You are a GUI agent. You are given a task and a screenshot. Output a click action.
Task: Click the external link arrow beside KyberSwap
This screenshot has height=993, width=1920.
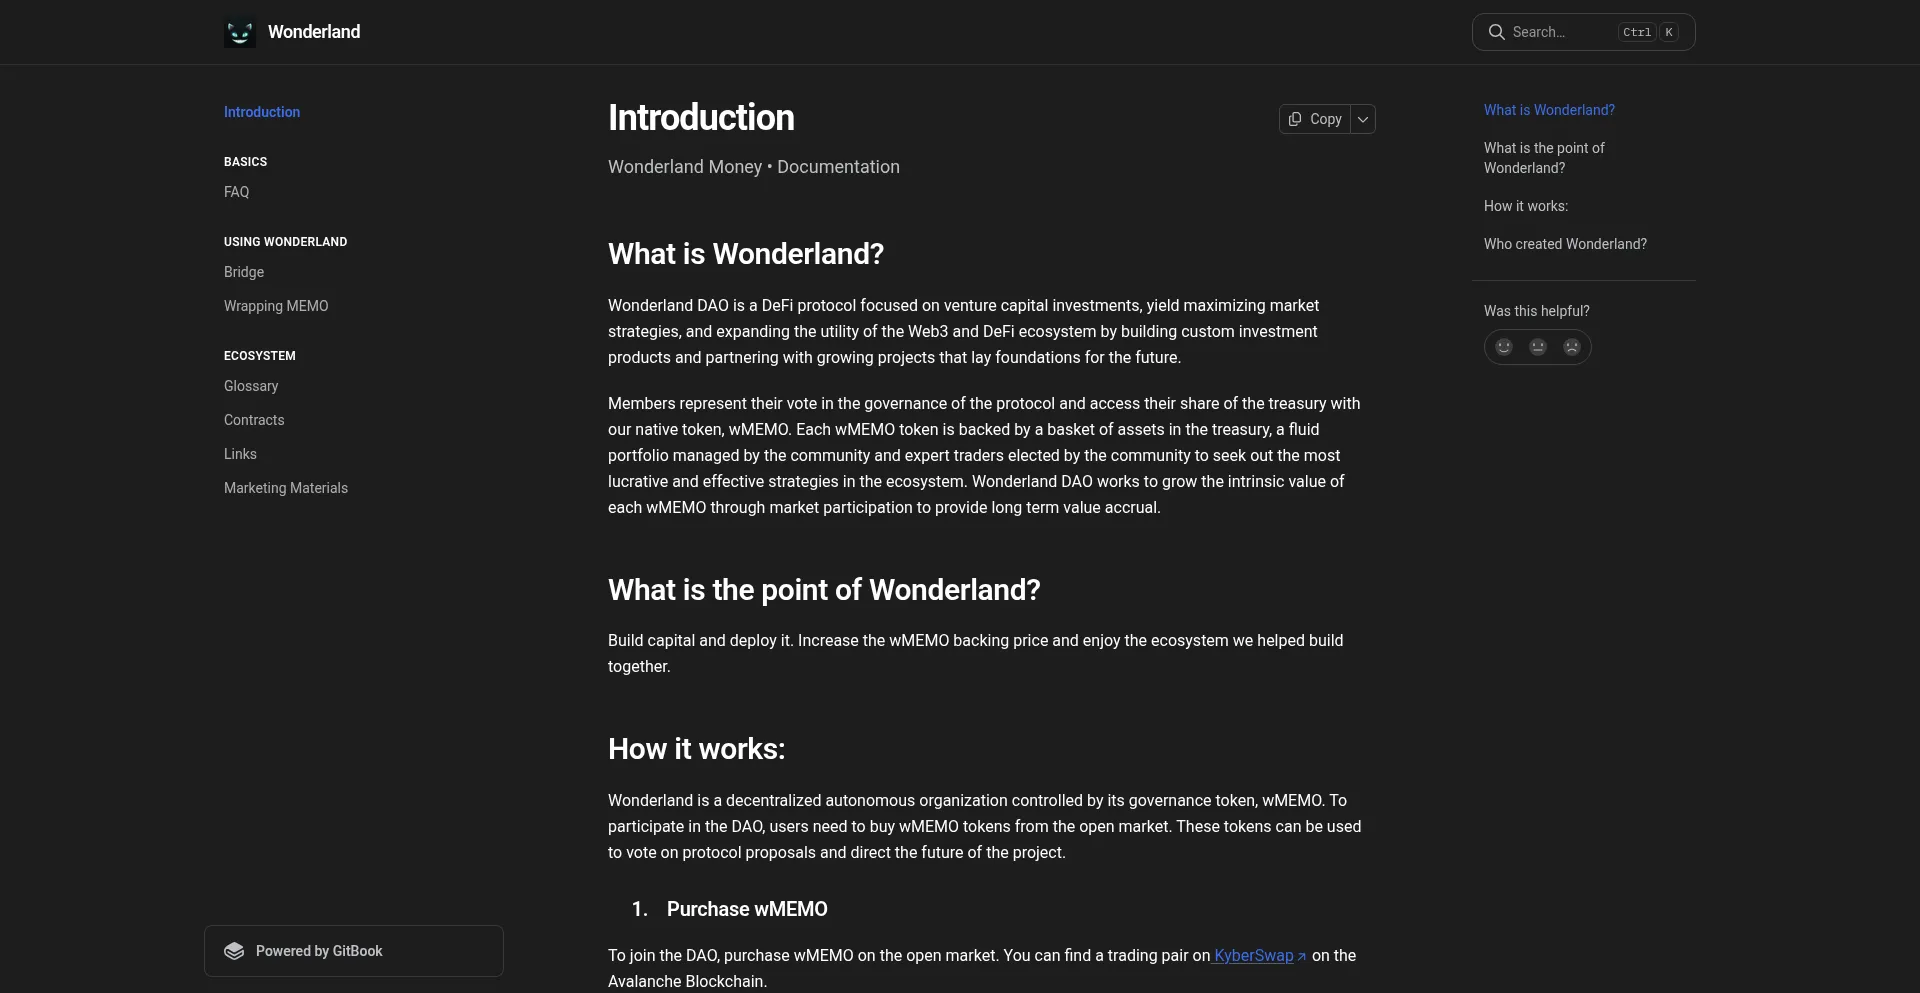1302,957
